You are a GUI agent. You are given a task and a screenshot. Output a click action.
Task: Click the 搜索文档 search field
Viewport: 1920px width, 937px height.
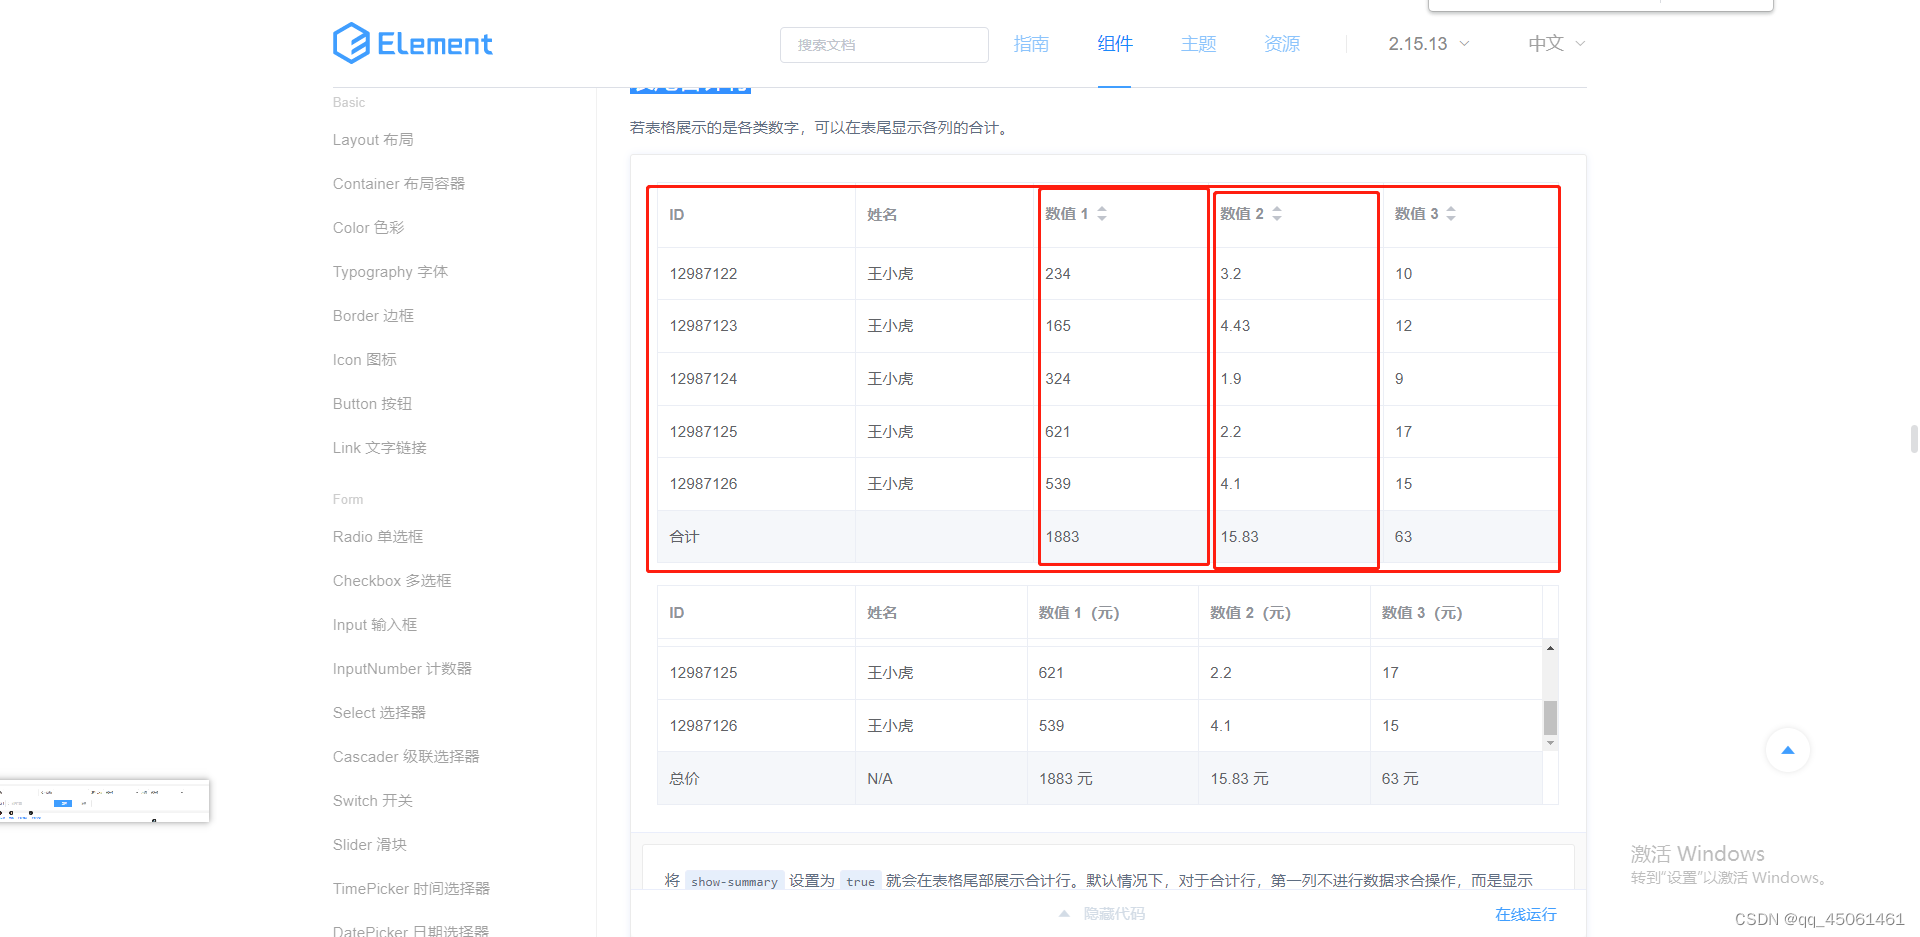884,45
